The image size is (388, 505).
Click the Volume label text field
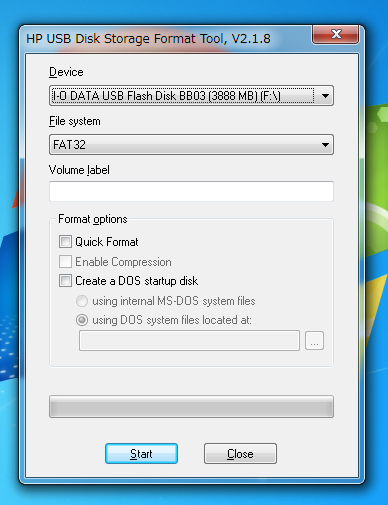[x=191, y=191]
